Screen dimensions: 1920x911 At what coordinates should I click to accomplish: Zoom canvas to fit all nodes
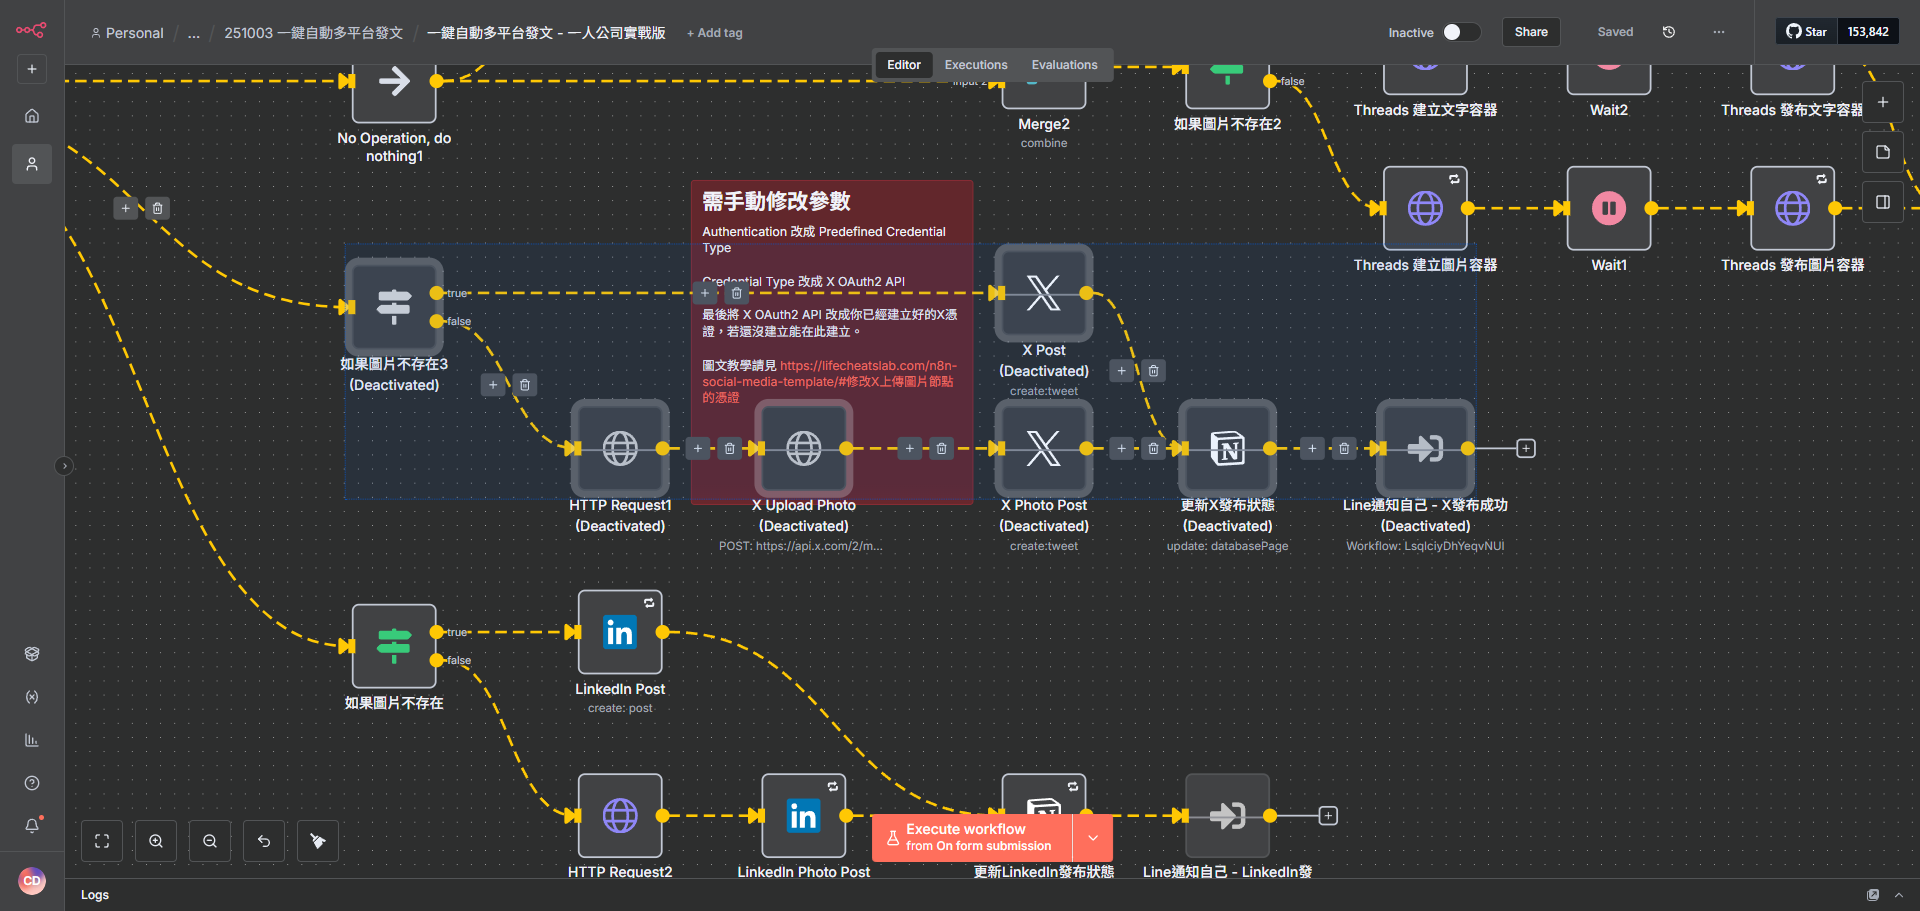coord(101,841)
